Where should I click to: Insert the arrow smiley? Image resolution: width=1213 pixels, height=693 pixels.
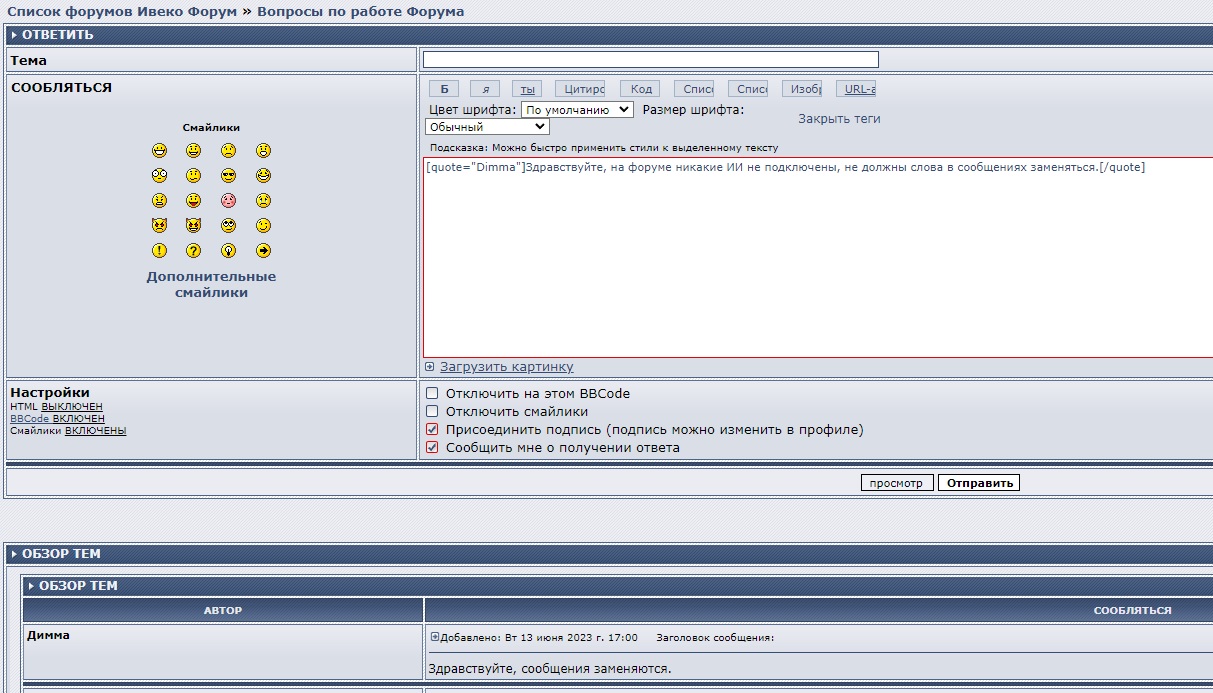[x=263, y=251]
